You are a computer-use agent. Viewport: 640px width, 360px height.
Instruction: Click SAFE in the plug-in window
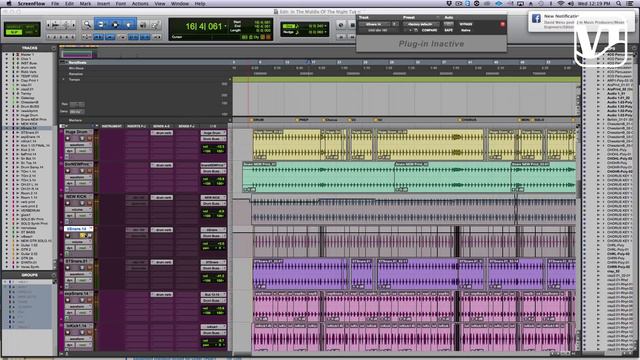[x=449, y=30]
